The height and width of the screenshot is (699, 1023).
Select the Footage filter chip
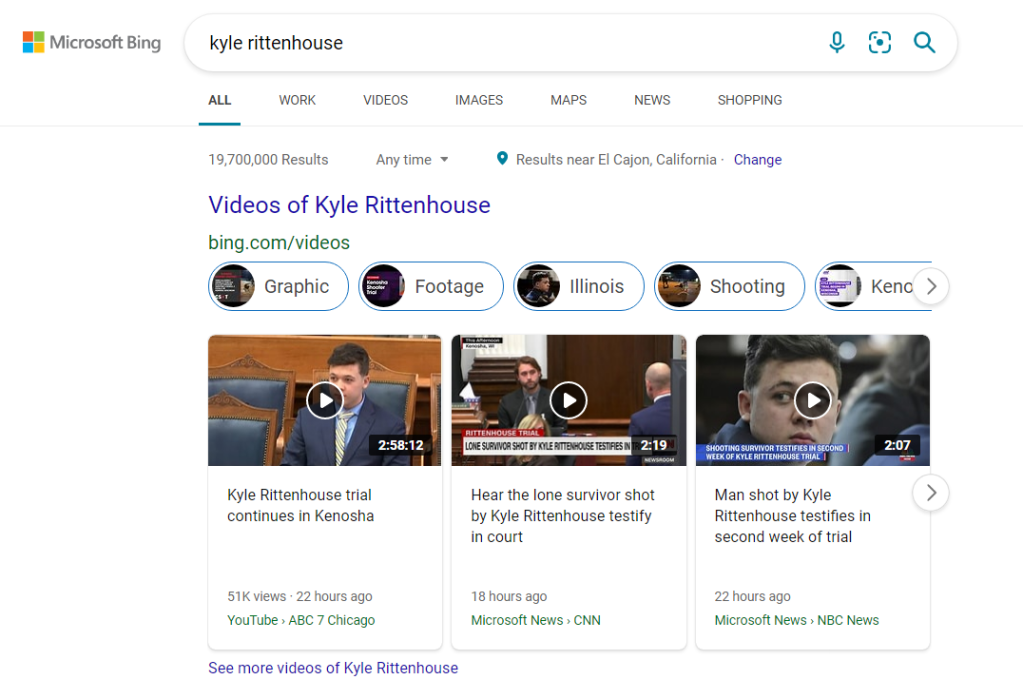pos(431,286)
